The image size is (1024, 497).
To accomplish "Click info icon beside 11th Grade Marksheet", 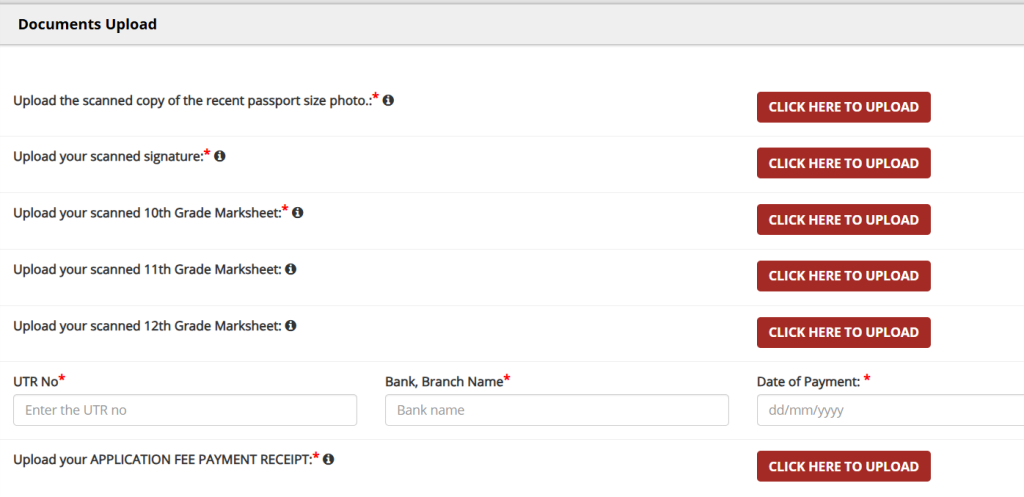I will pos(291,269).
